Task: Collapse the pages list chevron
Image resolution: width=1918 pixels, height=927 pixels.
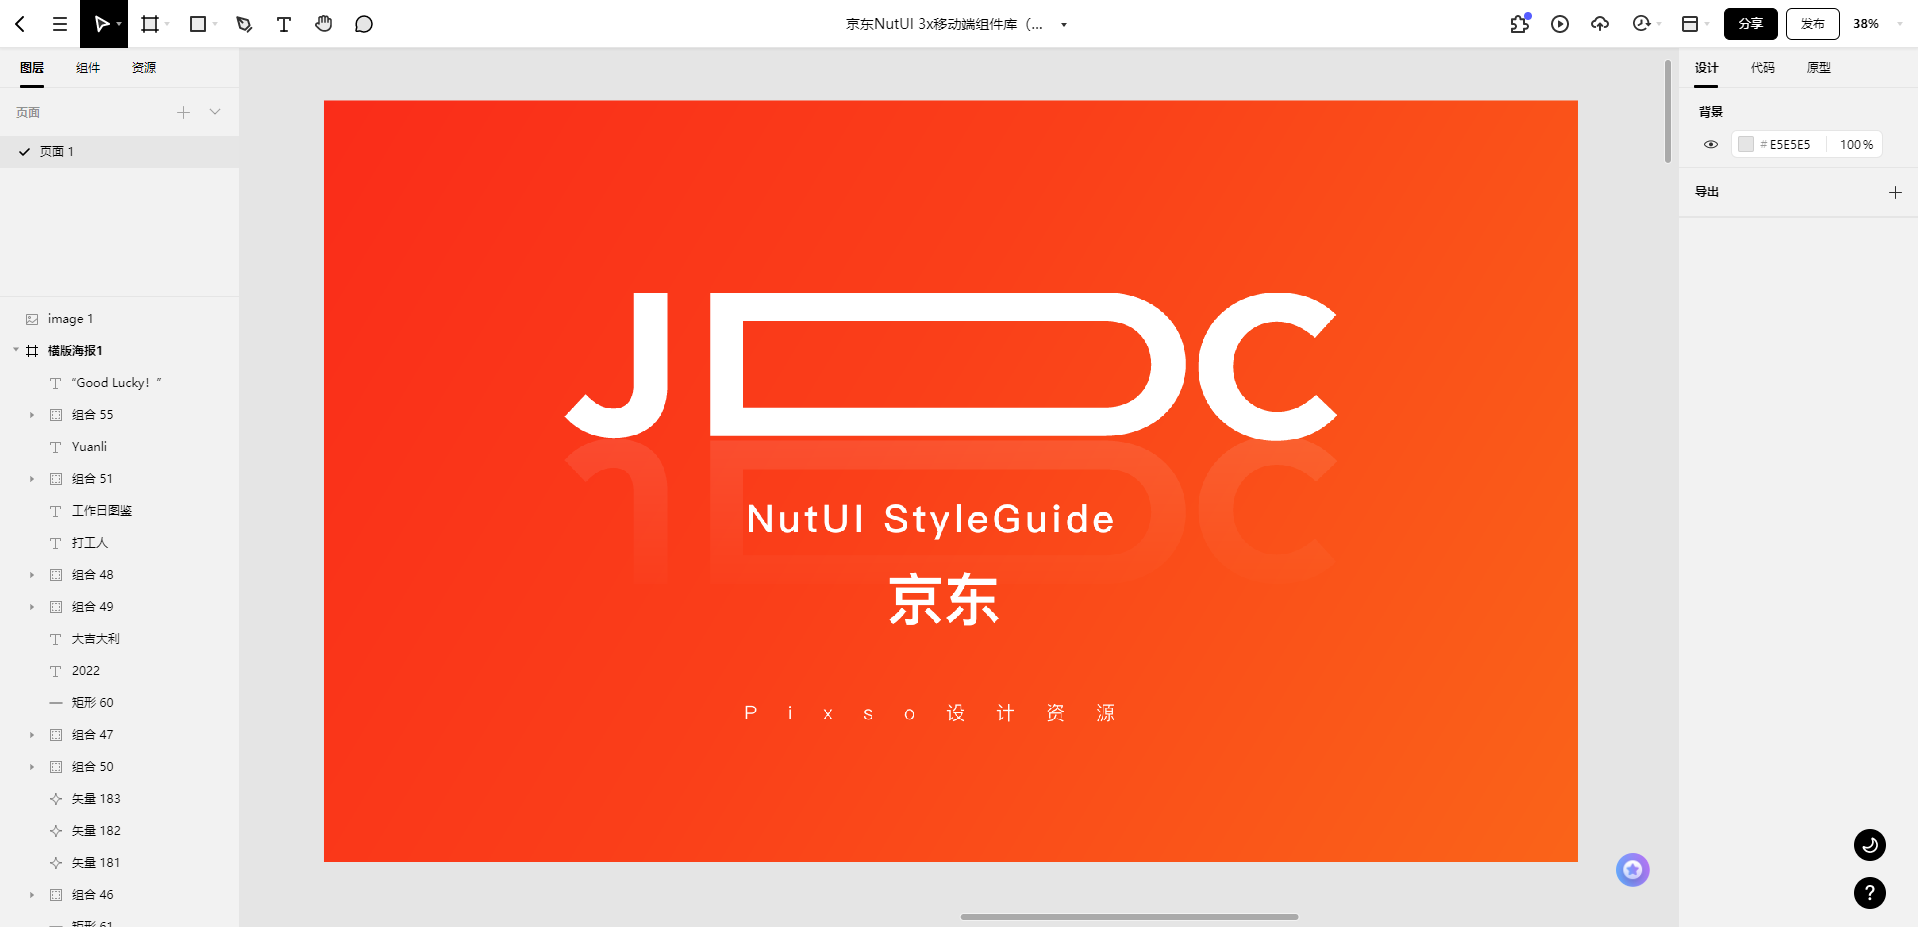Action: pyautogui.click(x=215, y=112)
